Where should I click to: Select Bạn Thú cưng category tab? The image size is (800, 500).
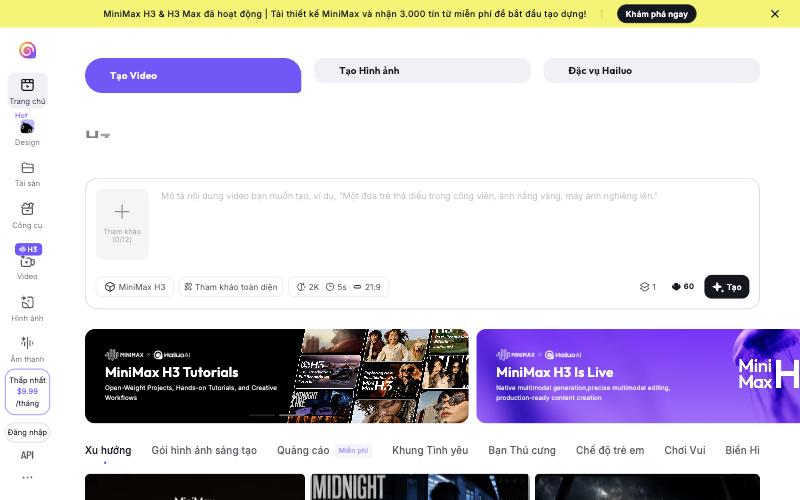(x=522, y=451)
